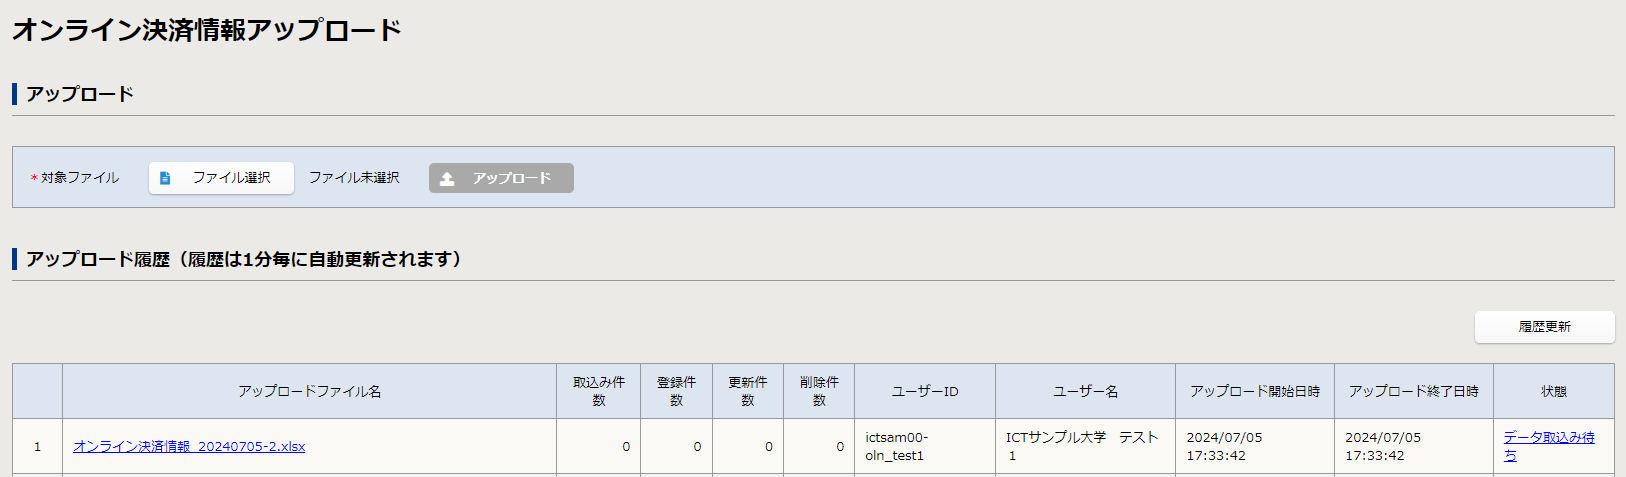Click the ユーザー名 column header
Image resolution: width=1626 pixels, height=477 pixels.
(1085, 392)
